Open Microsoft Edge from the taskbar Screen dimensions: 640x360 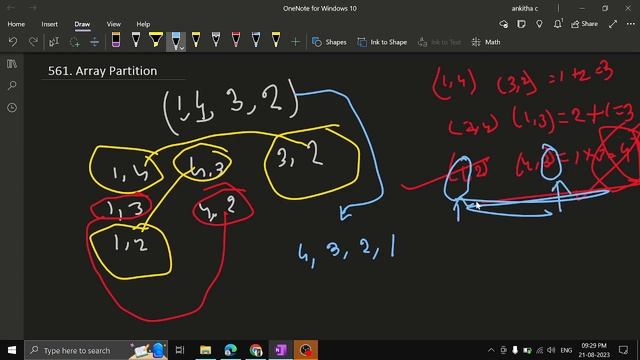[x=231, y=350]
